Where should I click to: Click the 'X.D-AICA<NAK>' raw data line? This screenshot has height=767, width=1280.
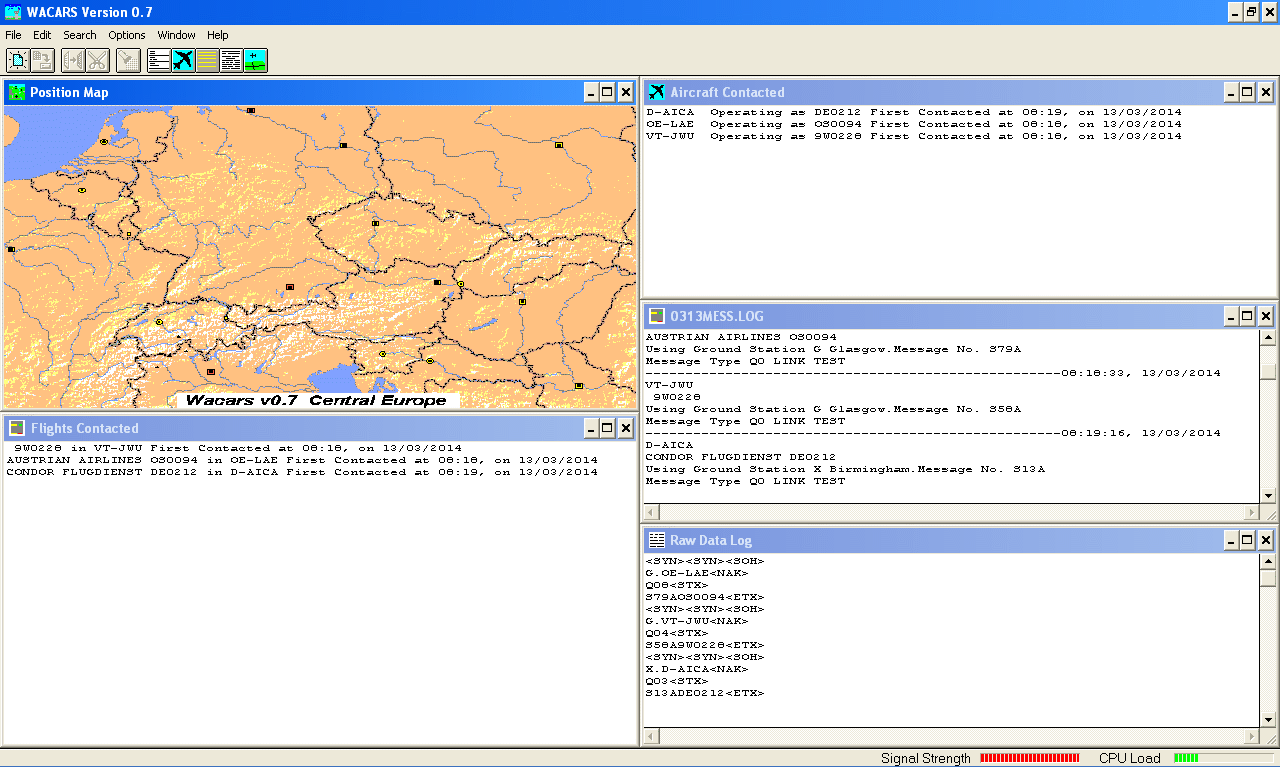(x=697, y=669)
